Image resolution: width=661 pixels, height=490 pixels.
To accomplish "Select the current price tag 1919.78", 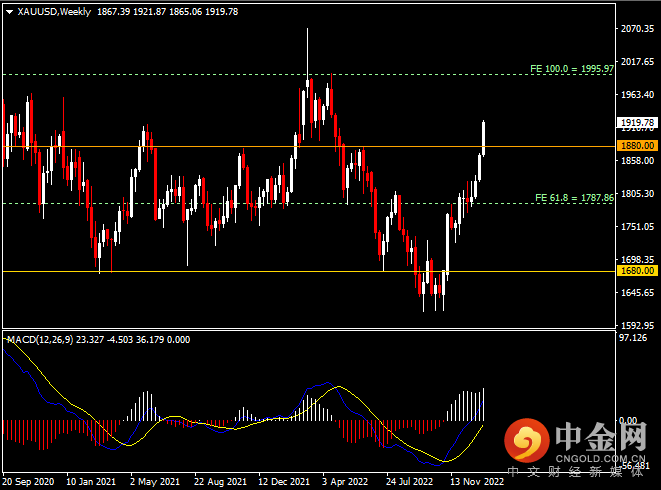I will click(637, 123).
